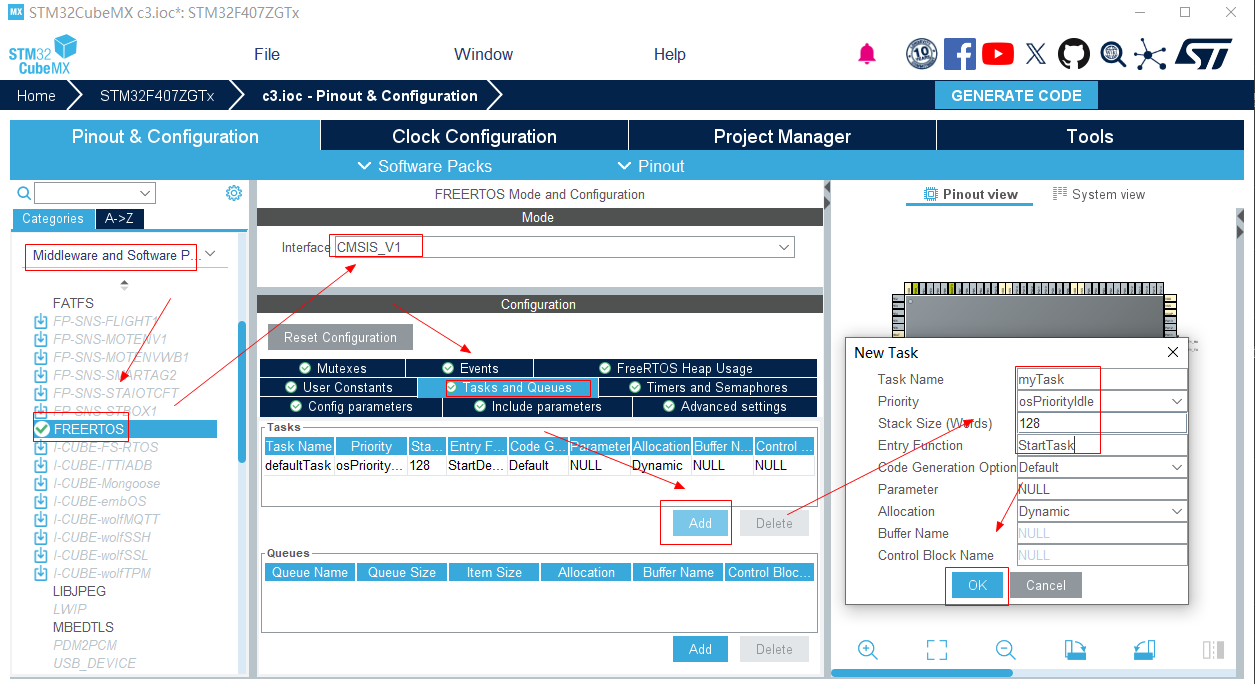Switch to Clock Configuration tab

tap(474, 136)
